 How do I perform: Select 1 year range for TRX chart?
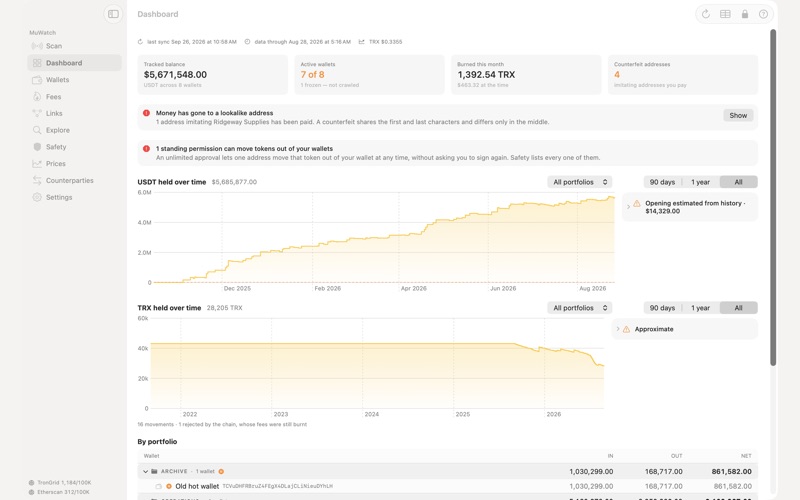[701, 308]
